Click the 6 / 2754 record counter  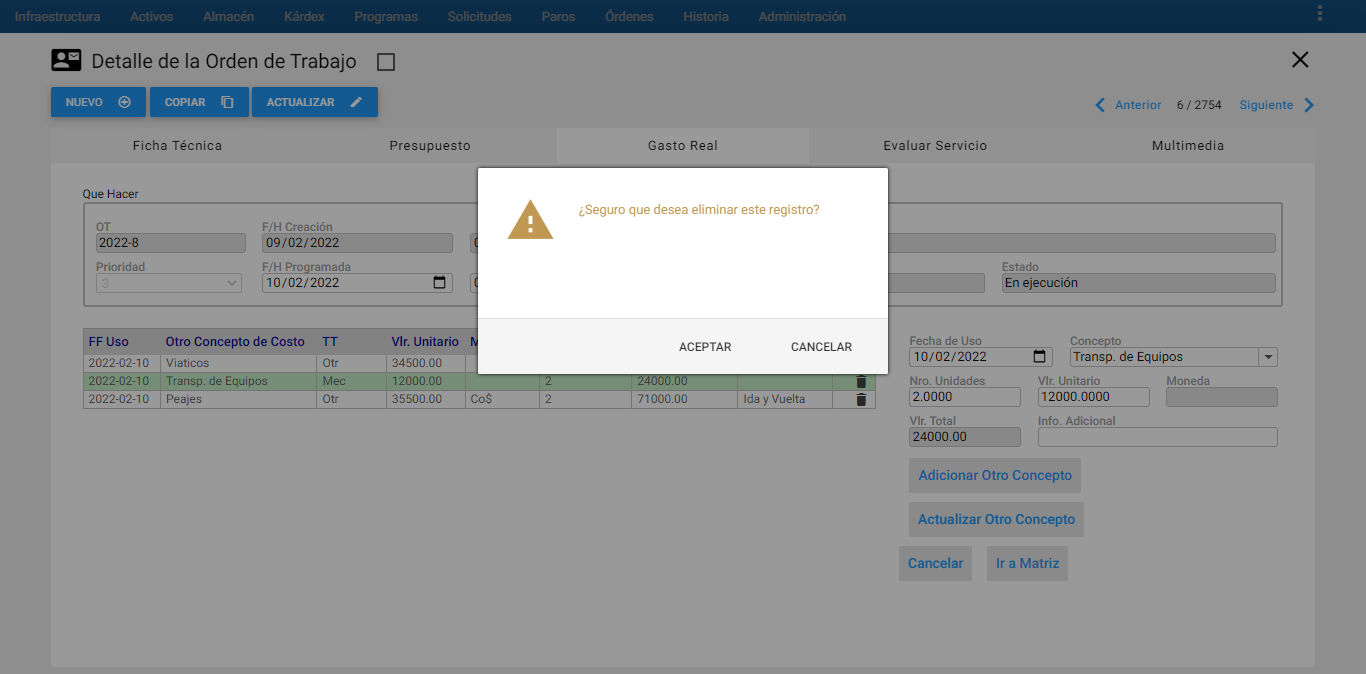pyautogui.click(x=1199, y=105)
